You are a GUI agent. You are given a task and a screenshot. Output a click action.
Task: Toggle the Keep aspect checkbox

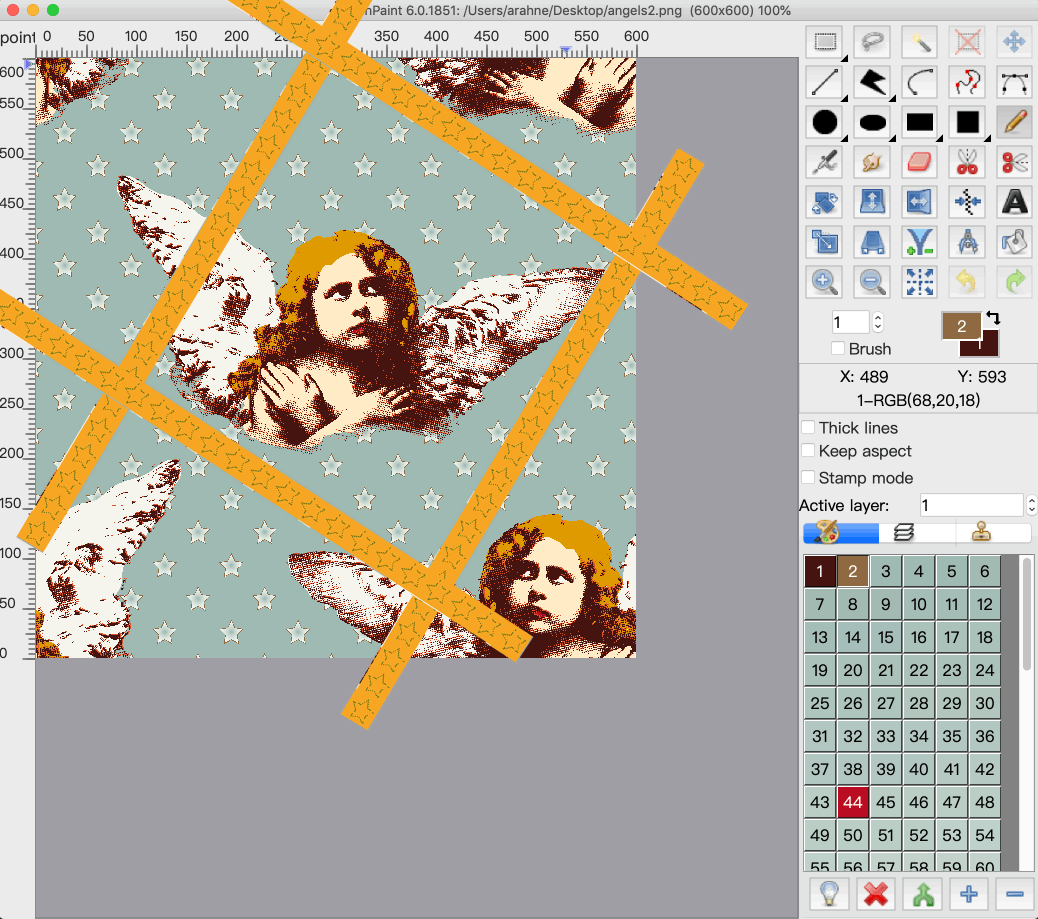tap(808, 451)
